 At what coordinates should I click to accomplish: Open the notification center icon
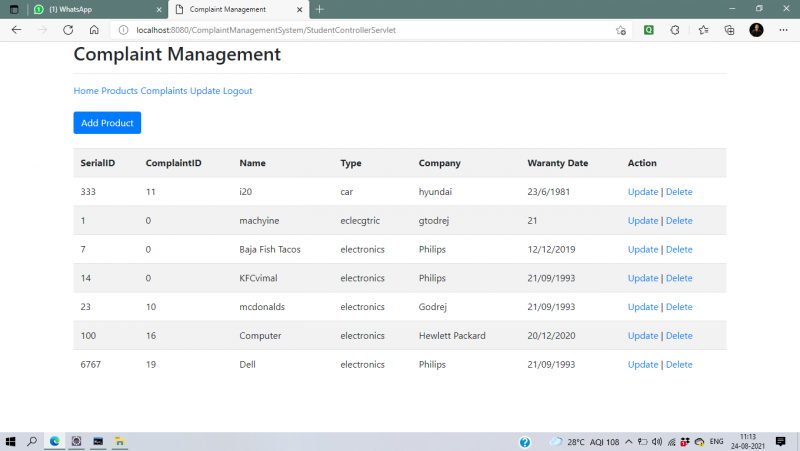780,442
